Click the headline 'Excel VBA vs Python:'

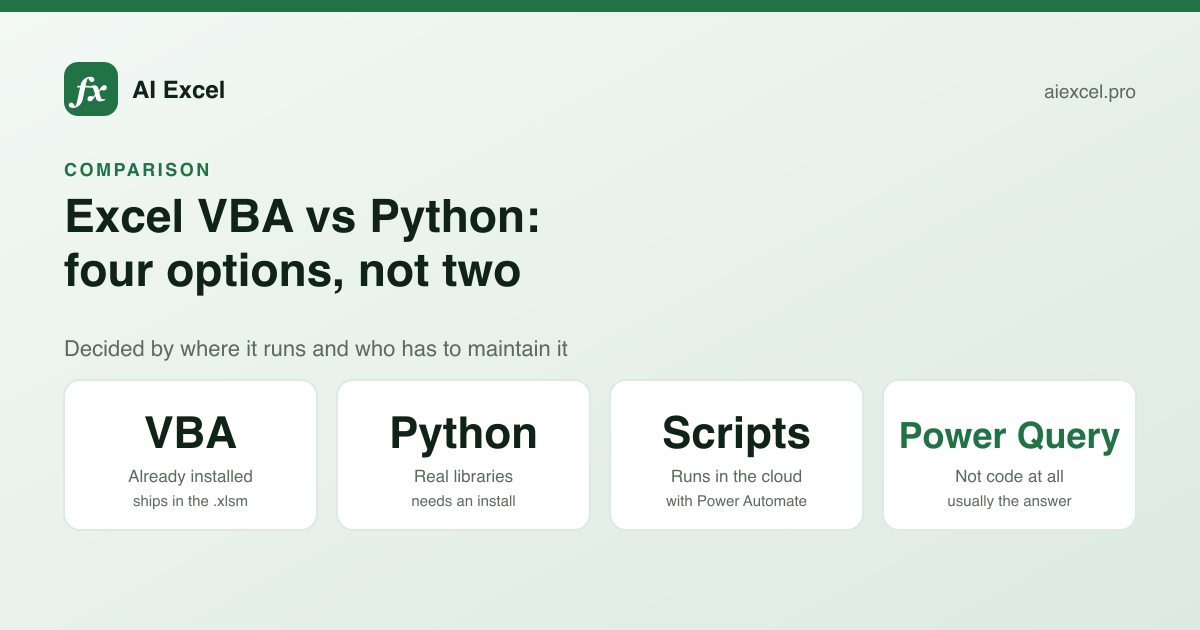(302, 216)
